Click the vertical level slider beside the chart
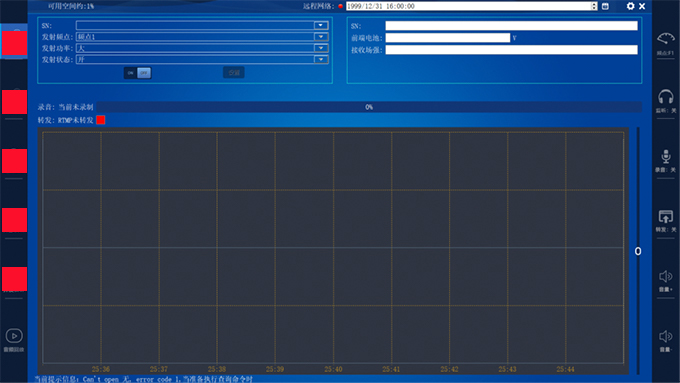This screenshot has height=383, width=680. (638, 251)
